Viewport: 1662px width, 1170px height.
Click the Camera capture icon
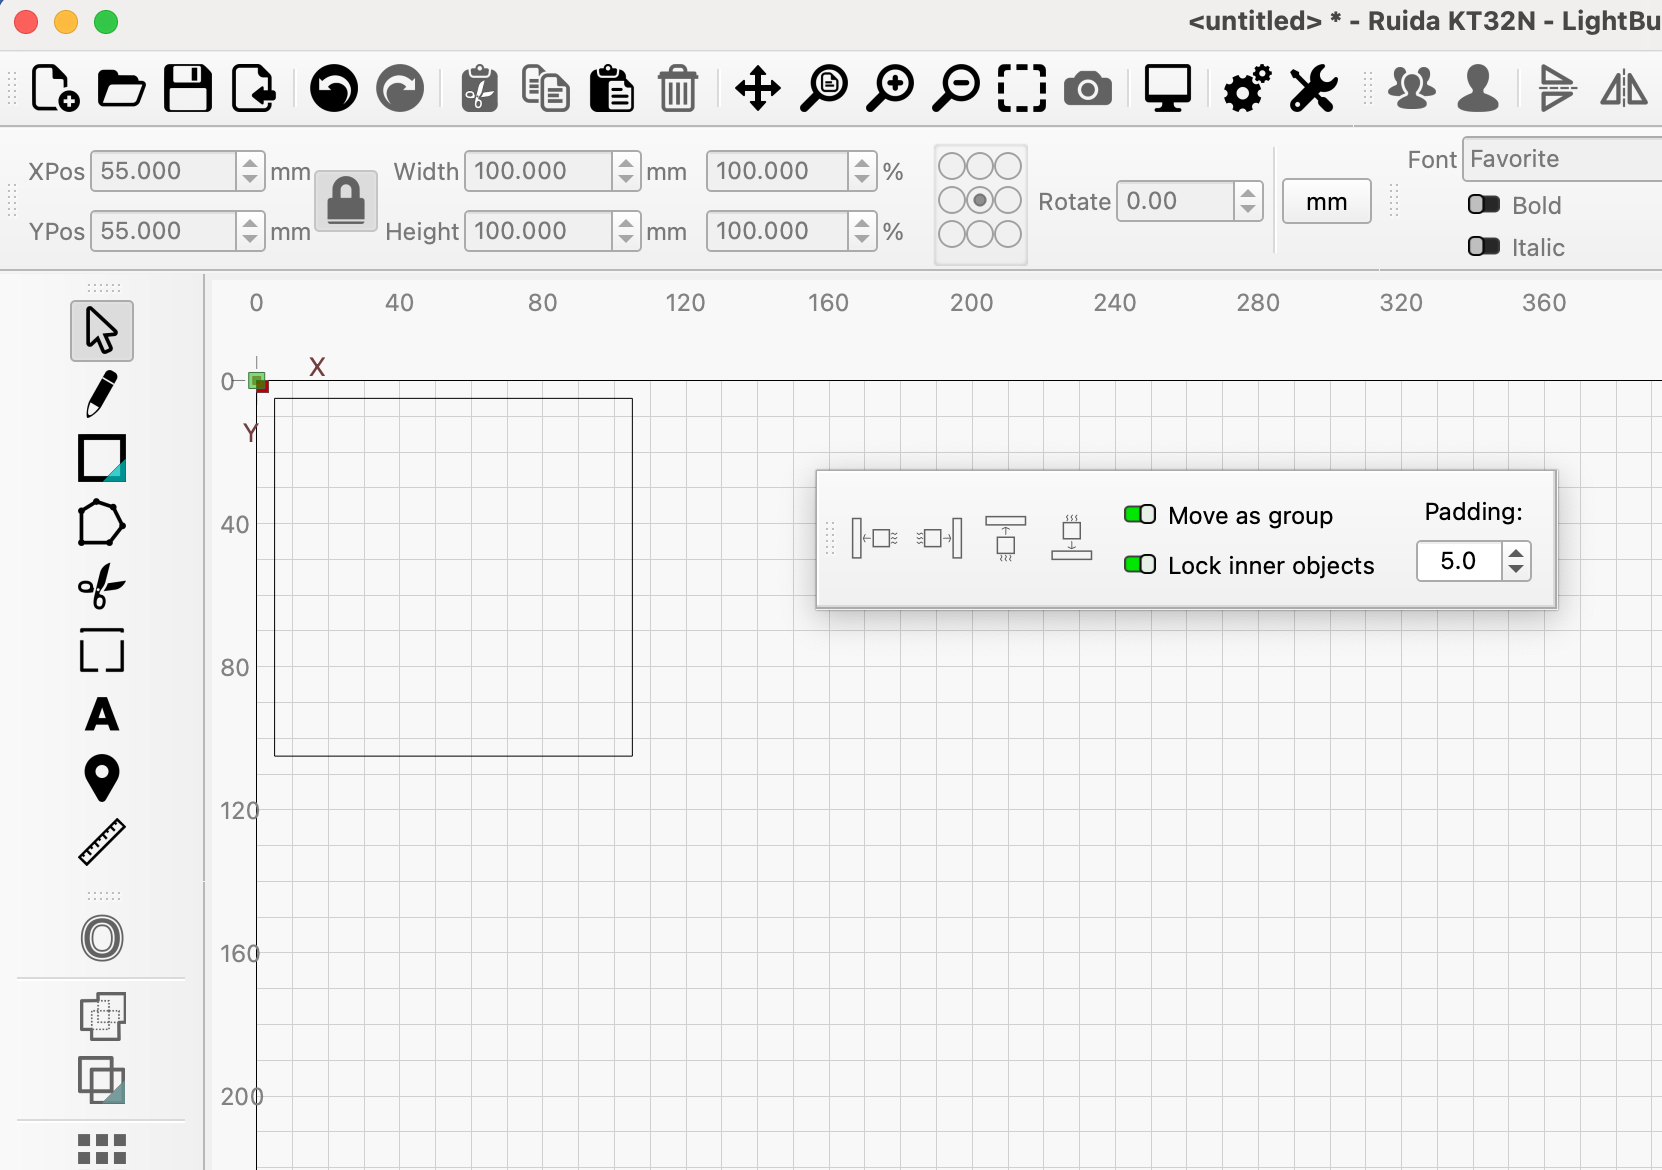1087,89
